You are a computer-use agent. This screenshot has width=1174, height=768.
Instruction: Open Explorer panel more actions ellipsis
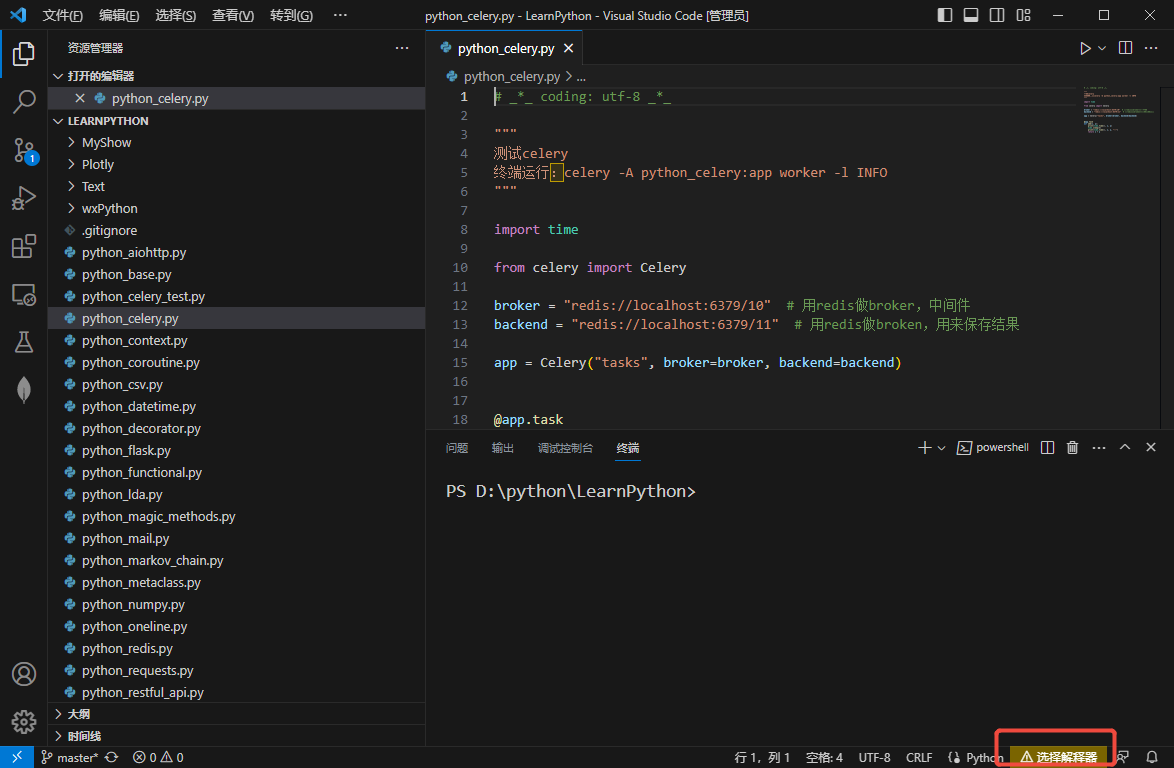402,48
